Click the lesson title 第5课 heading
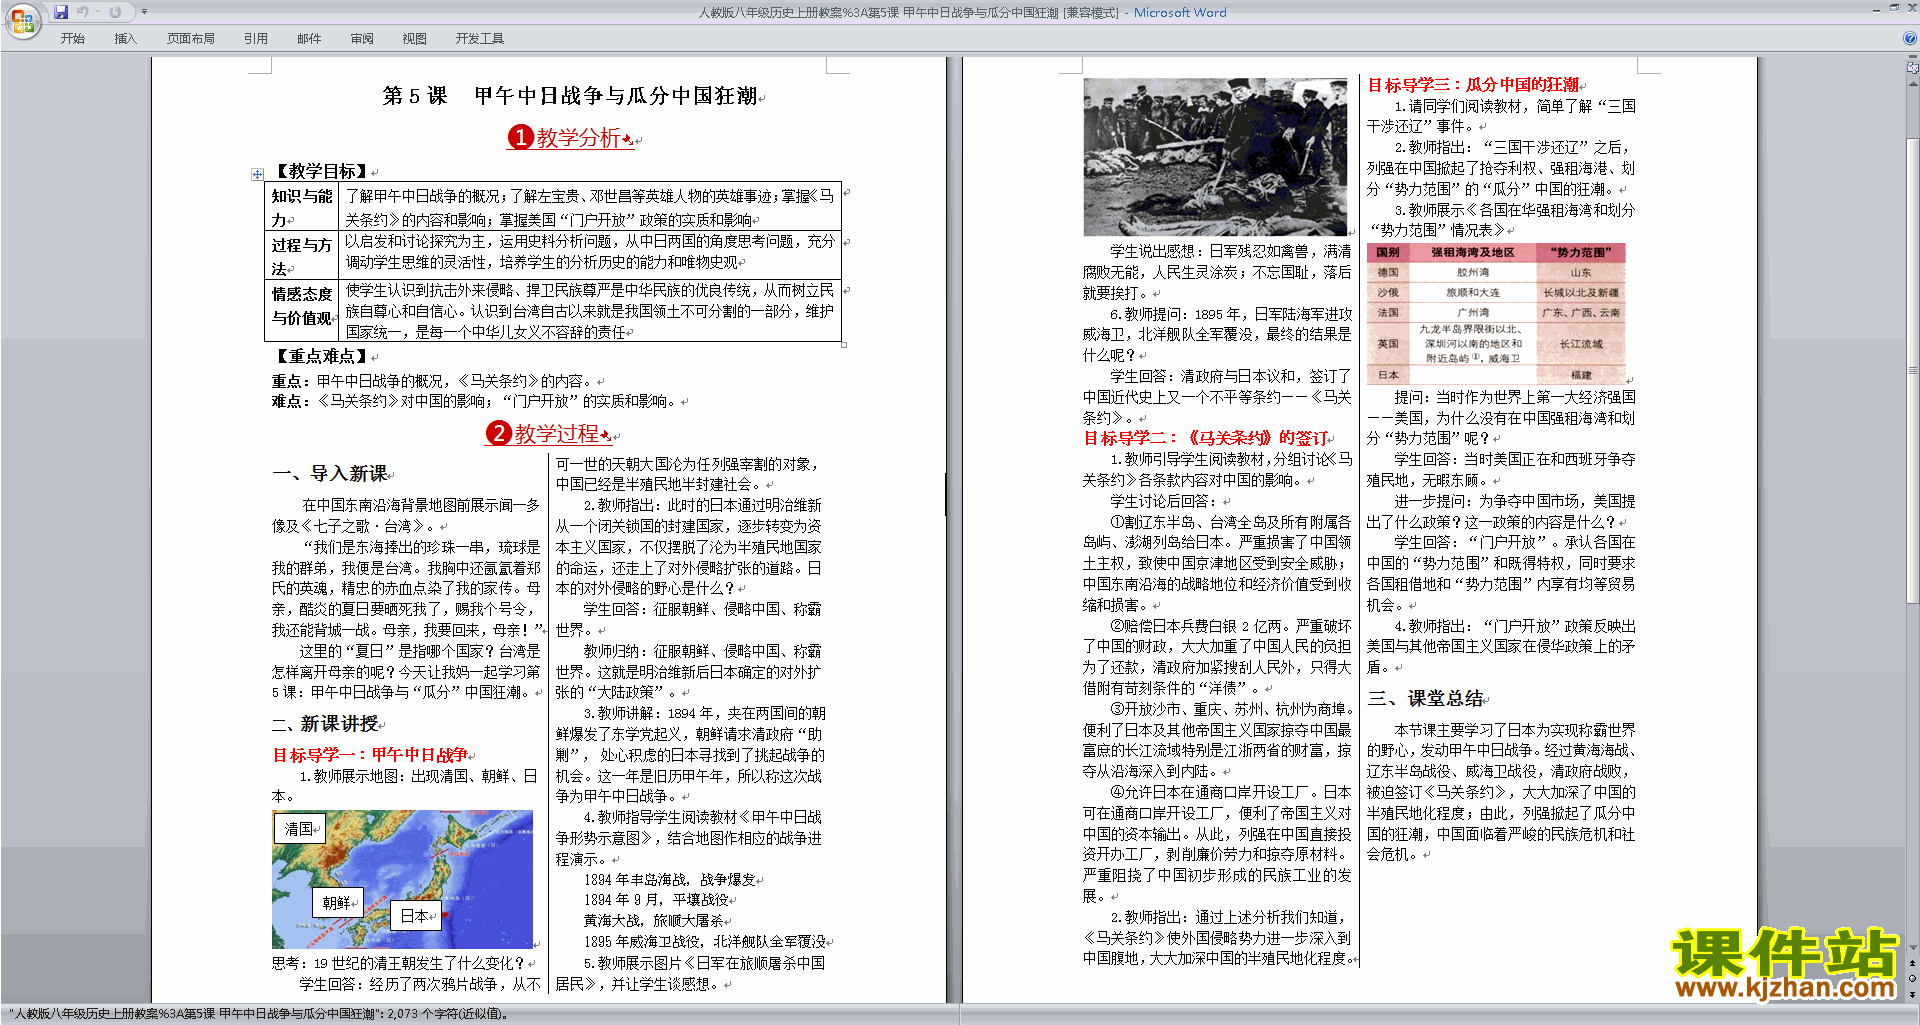Image resolution: width=1920 pixels, height=1025 pixels. [570, 96]
